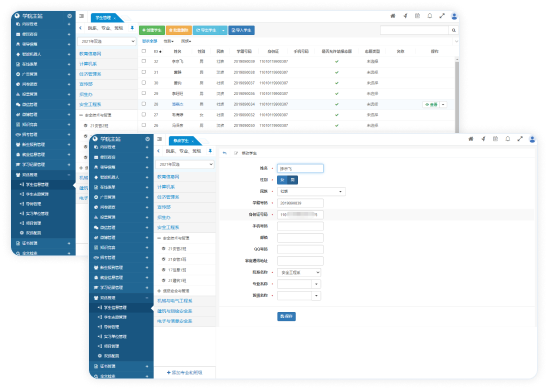Click the green add student button
Viewport: 548px width, 390px height.
pyautogui.click(x=152, y=30)
